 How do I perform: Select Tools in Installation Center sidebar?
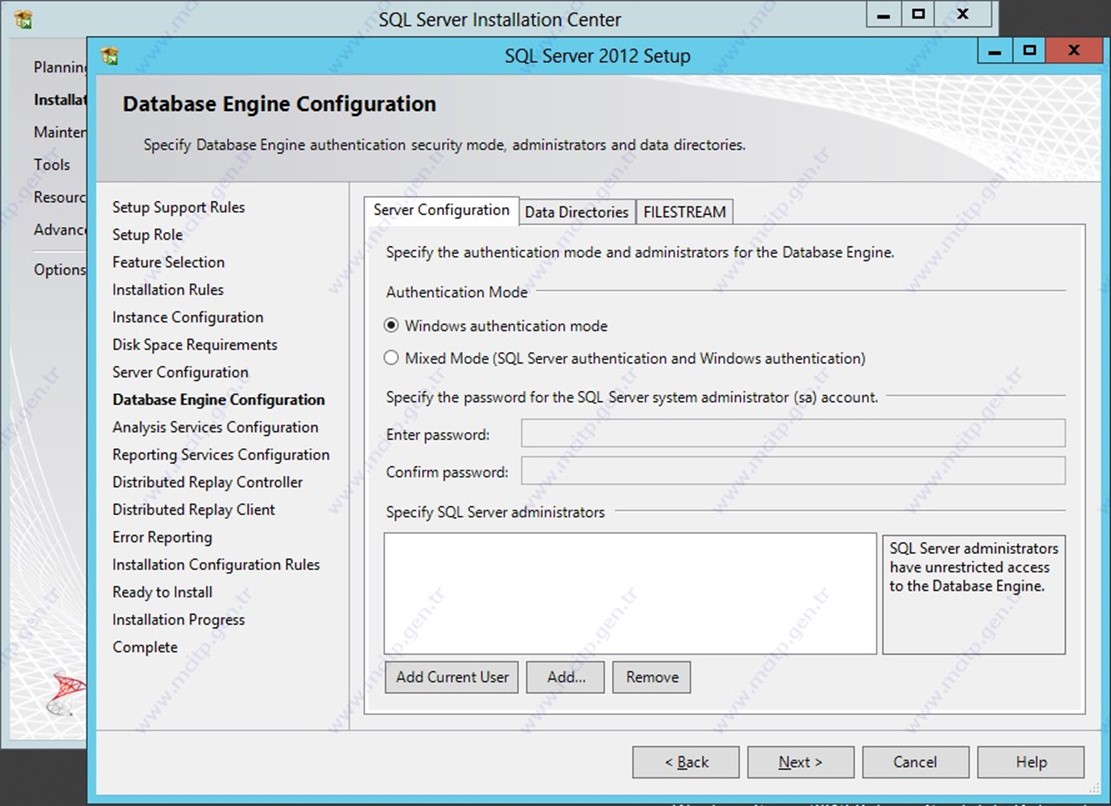click(x=52, y=165)
